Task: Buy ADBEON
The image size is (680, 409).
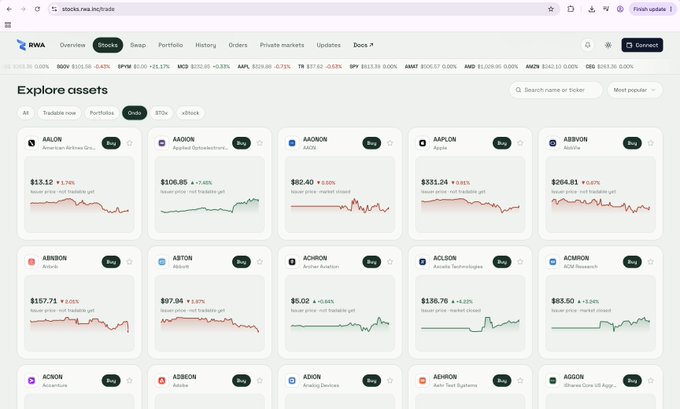Action: 241,380
